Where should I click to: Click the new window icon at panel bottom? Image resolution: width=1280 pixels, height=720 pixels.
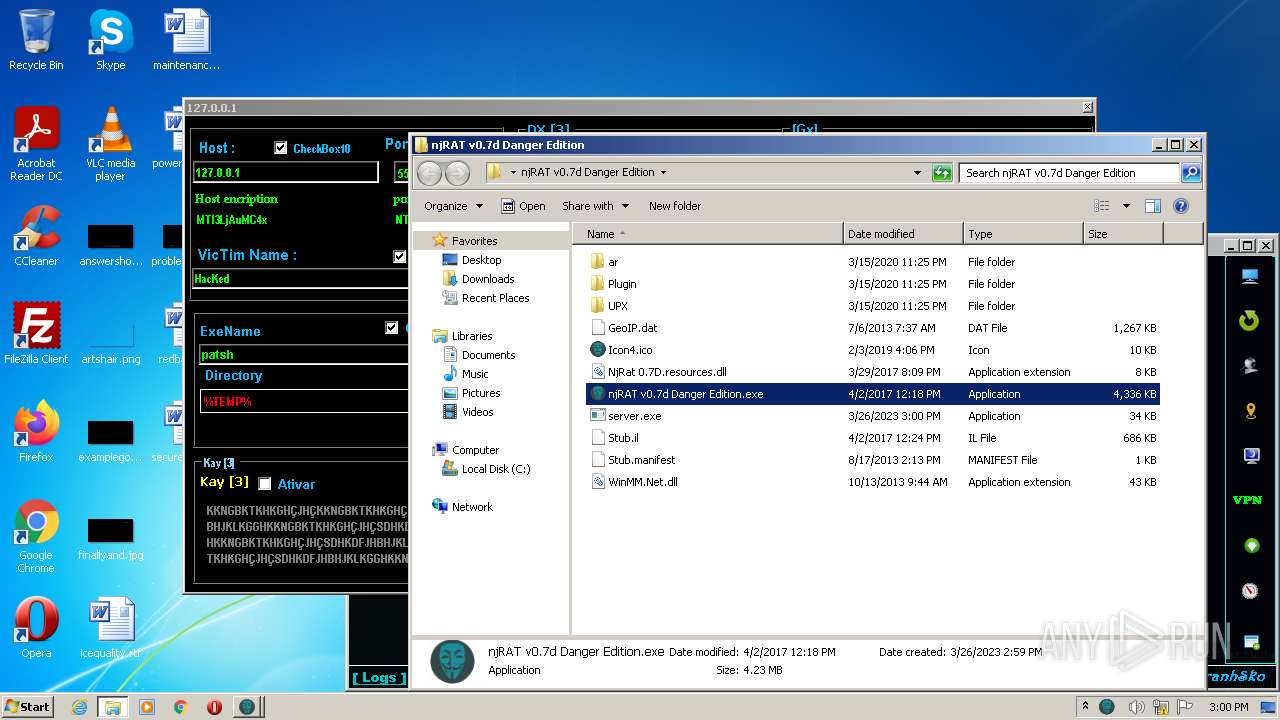pos(1251,641)
